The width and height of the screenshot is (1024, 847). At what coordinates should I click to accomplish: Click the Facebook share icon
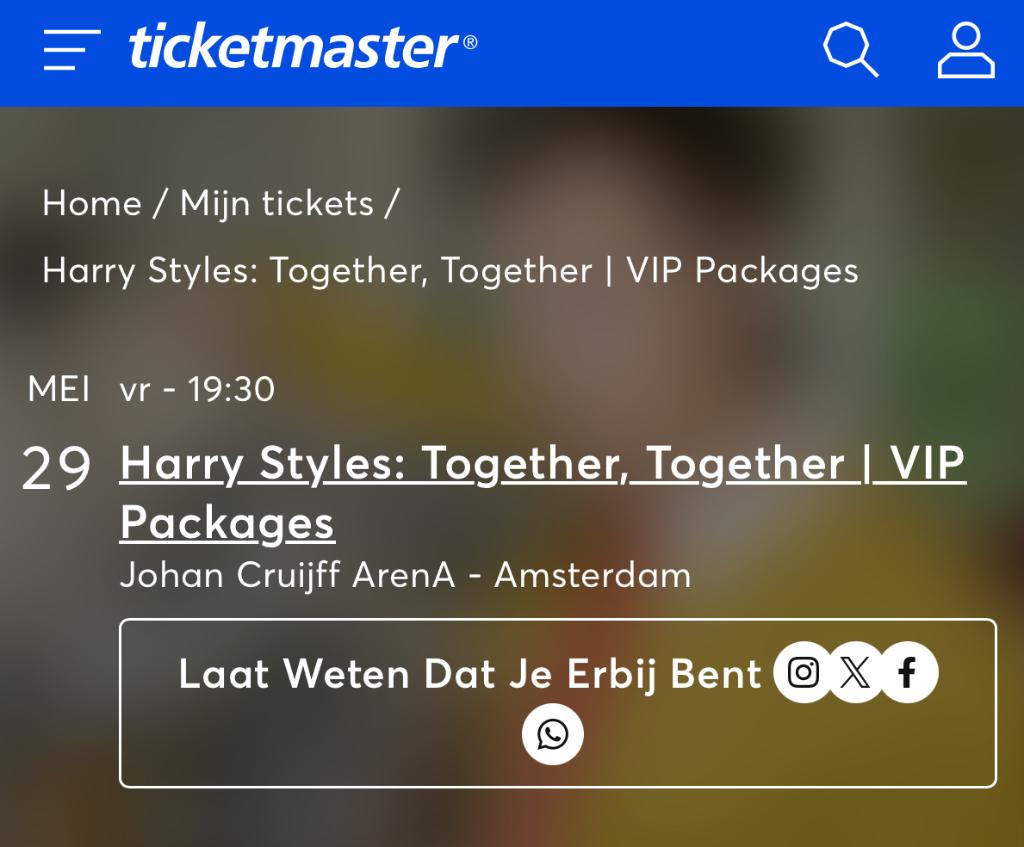click(907, 673)
